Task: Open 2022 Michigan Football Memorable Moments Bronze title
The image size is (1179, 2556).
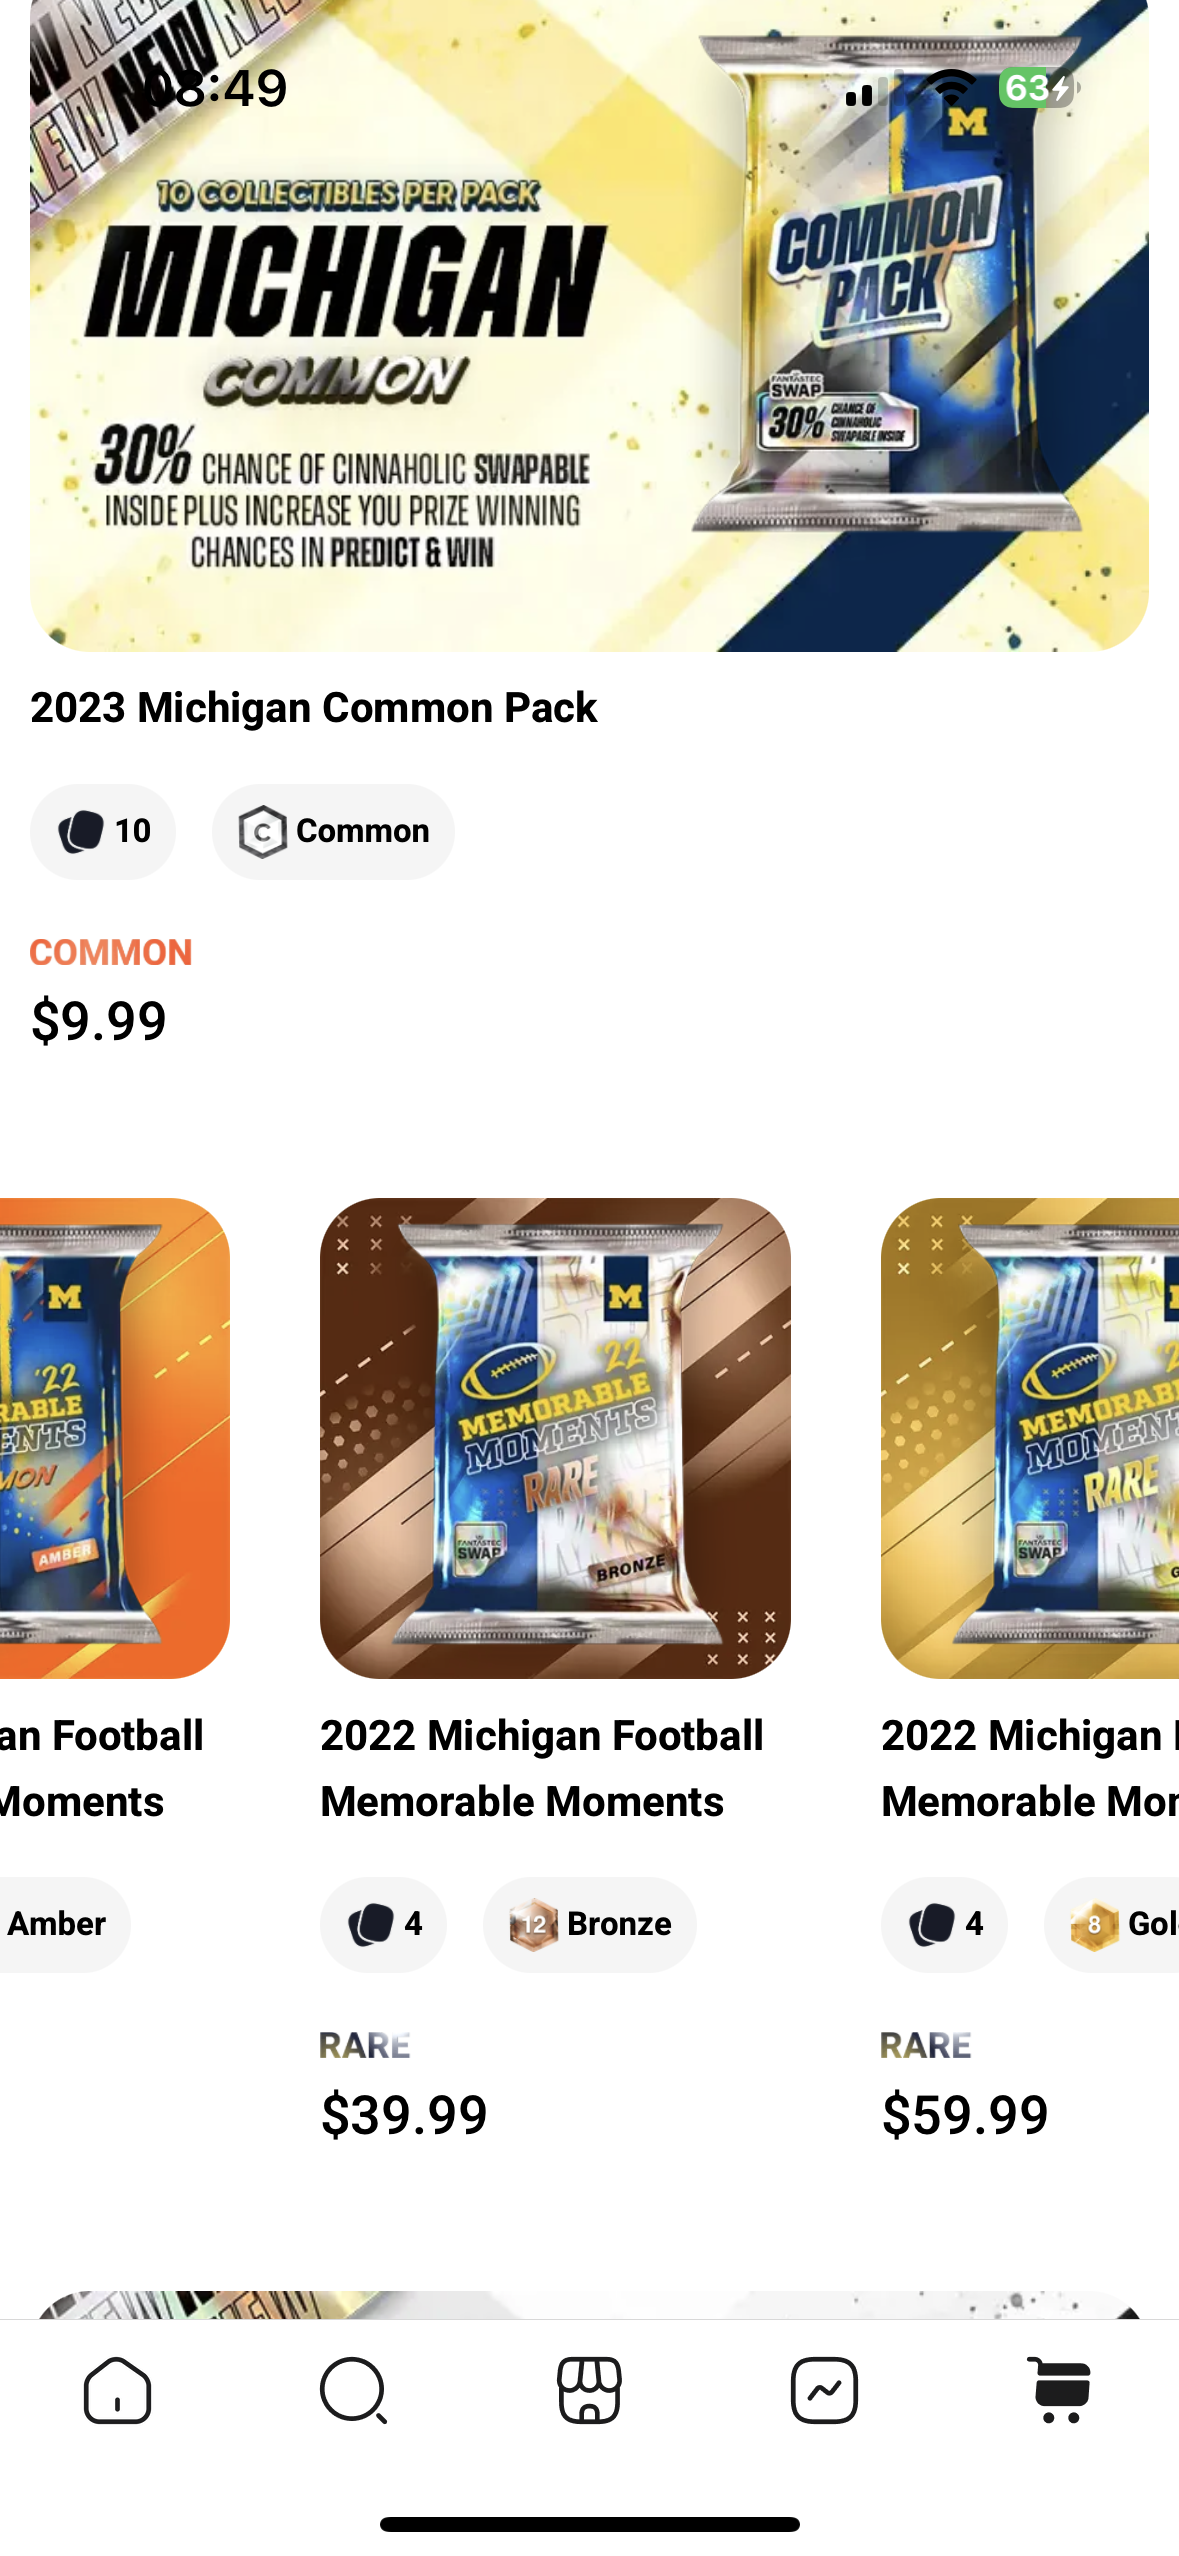Action: 542,1768
